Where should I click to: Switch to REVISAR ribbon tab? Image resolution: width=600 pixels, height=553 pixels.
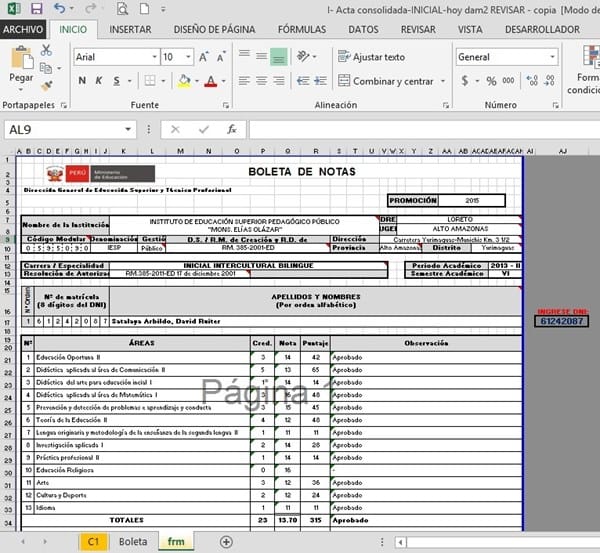coord(418,29)
